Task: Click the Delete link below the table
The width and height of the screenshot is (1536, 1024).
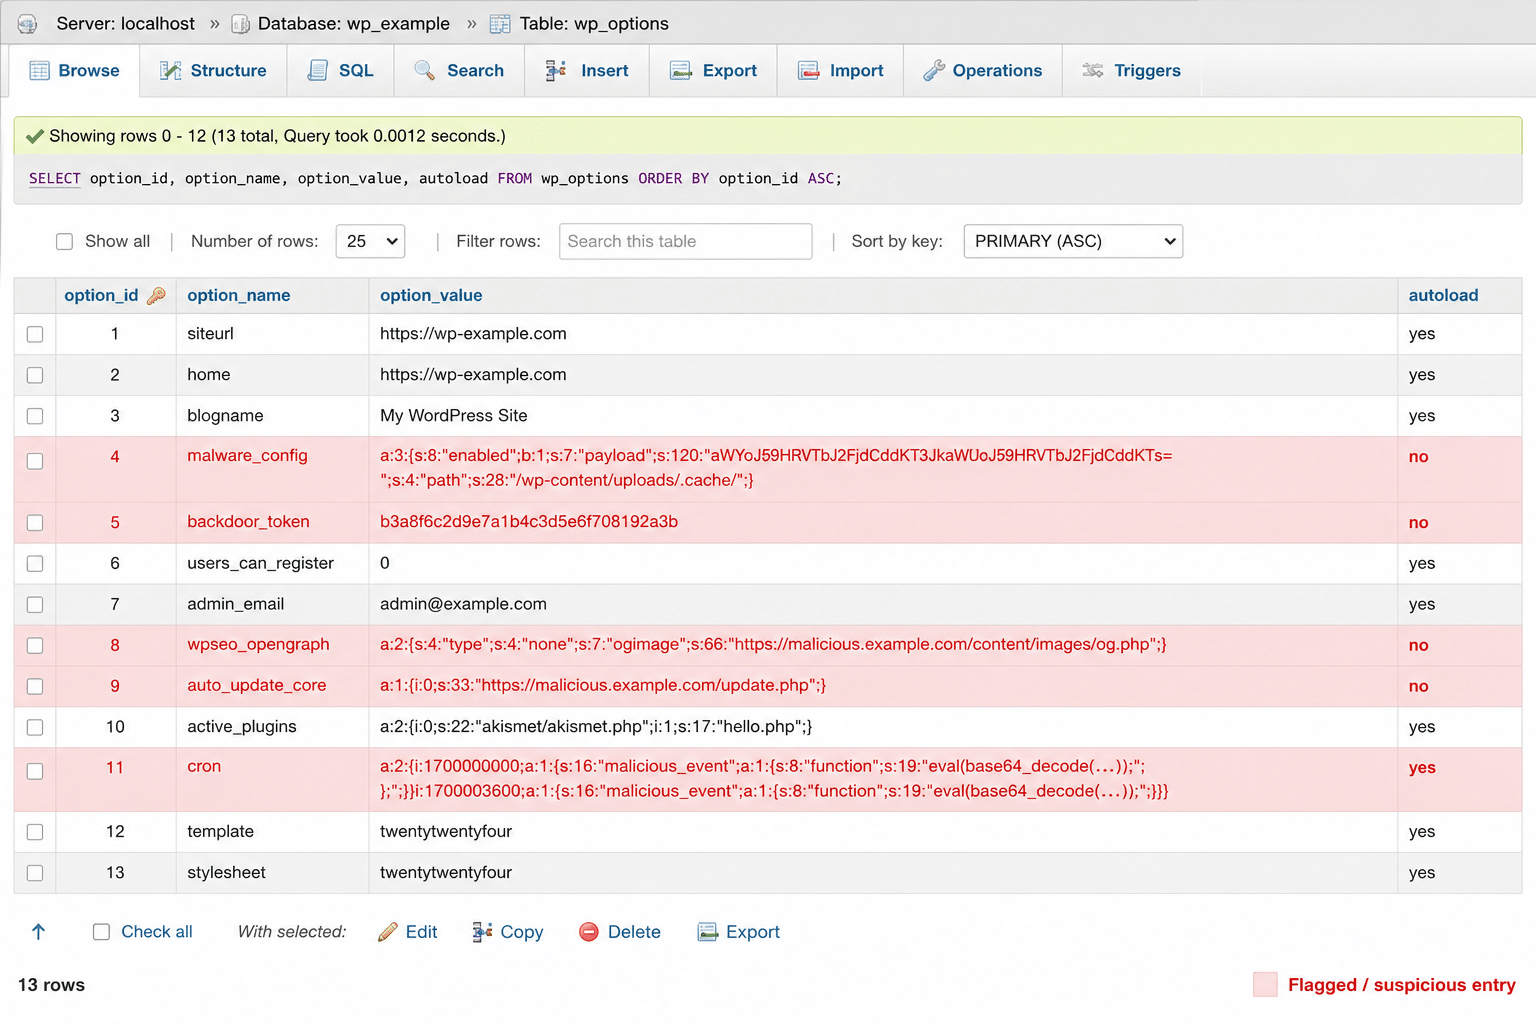Action: click(634, 932)
